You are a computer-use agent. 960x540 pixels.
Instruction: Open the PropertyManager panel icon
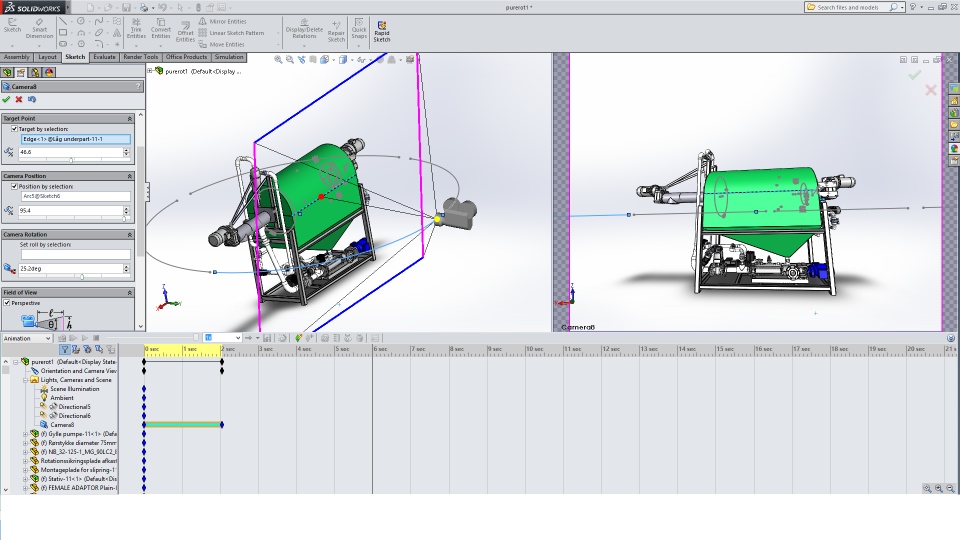pos(21,72)
